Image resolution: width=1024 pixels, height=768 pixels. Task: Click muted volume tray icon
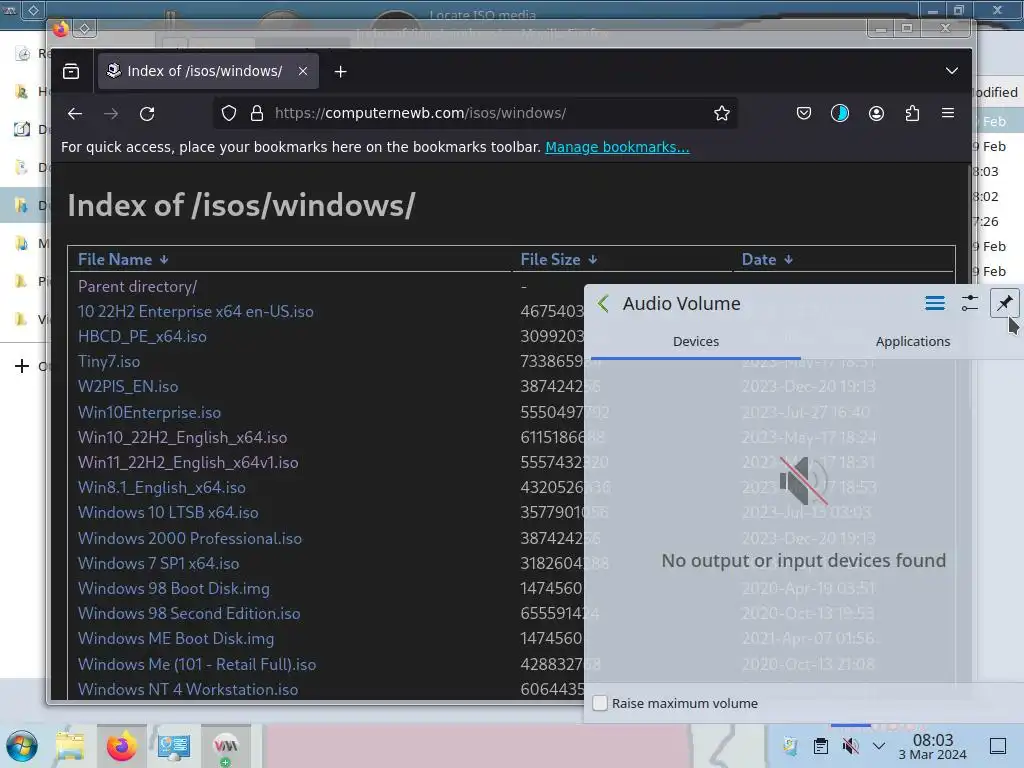click(x=850, y=746)
